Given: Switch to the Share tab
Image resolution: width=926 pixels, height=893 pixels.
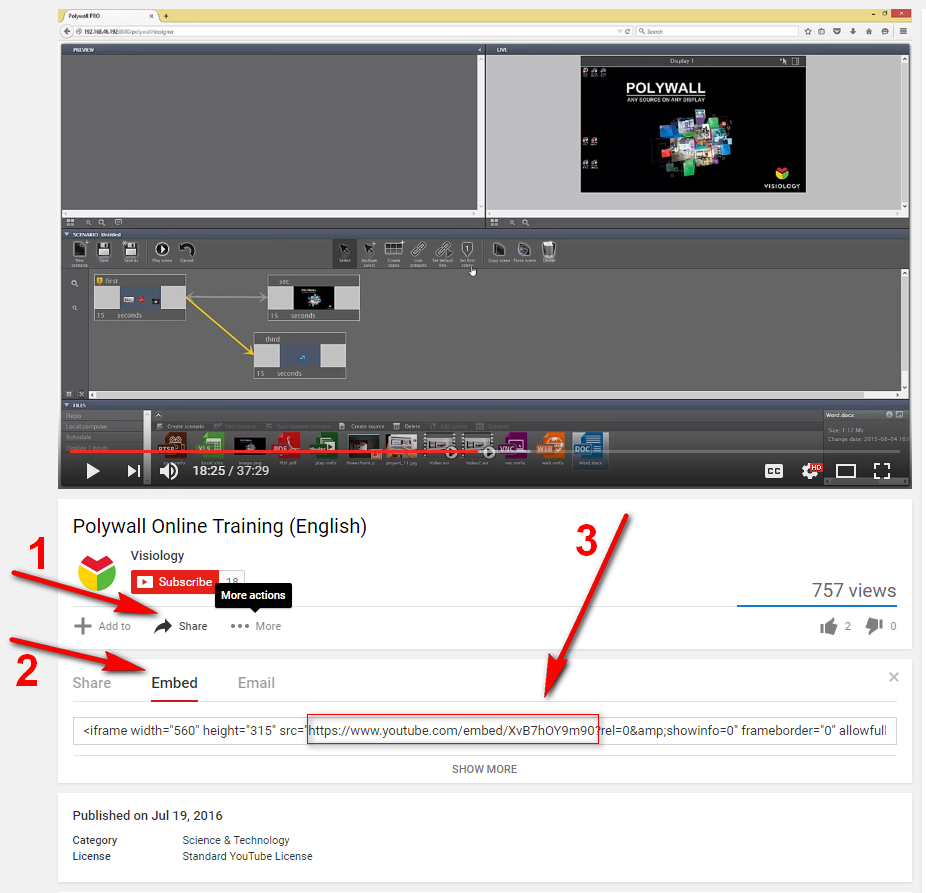Looking at the screenshot, I should (92, 683).
